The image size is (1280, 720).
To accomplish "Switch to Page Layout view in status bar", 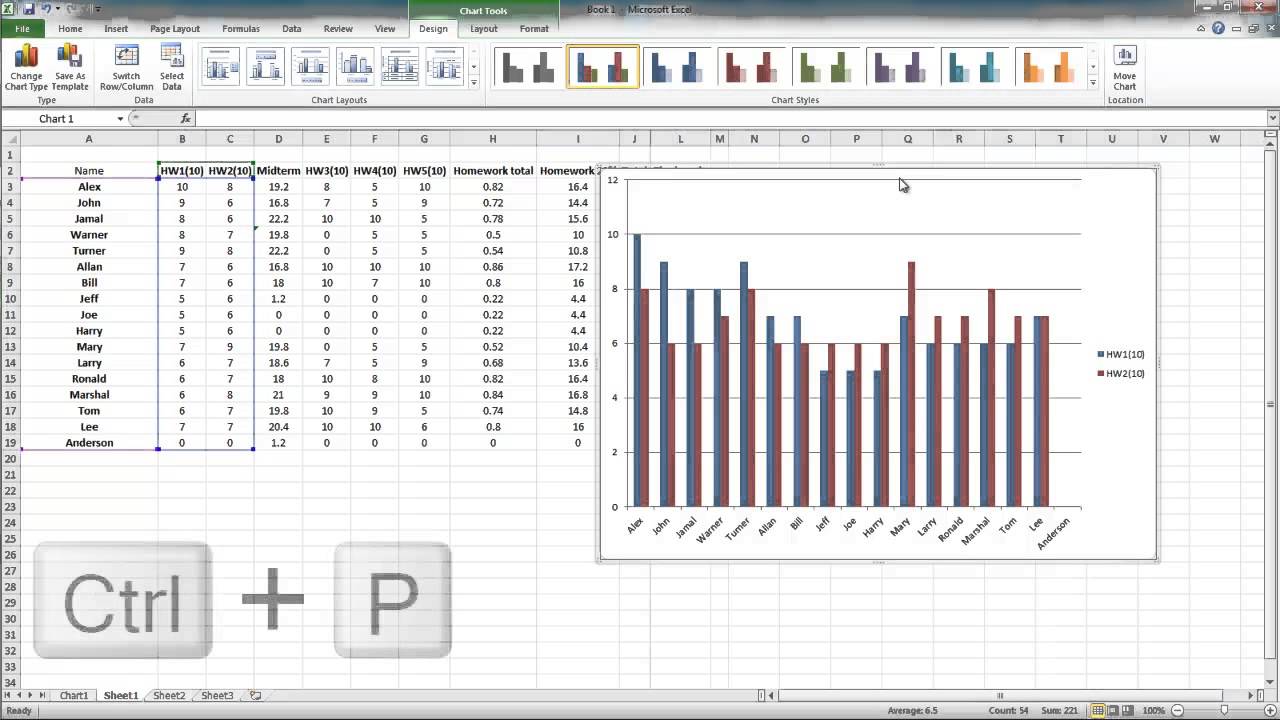I will pyautogui.click(x=1115, y=711).
